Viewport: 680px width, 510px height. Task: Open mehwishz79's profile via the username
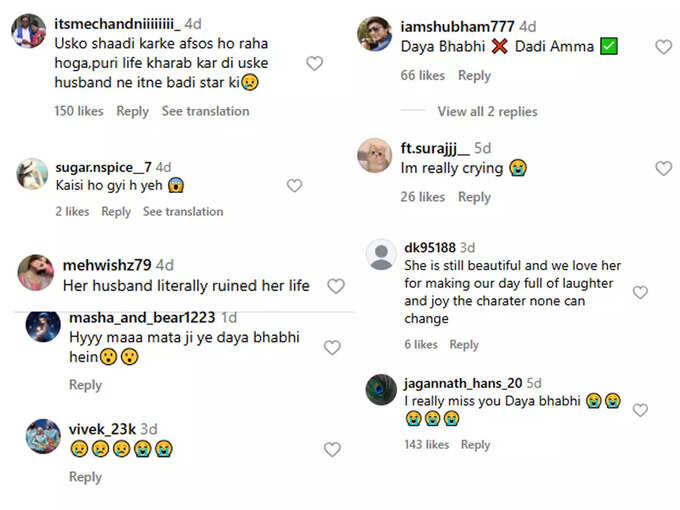coord(107,265)
